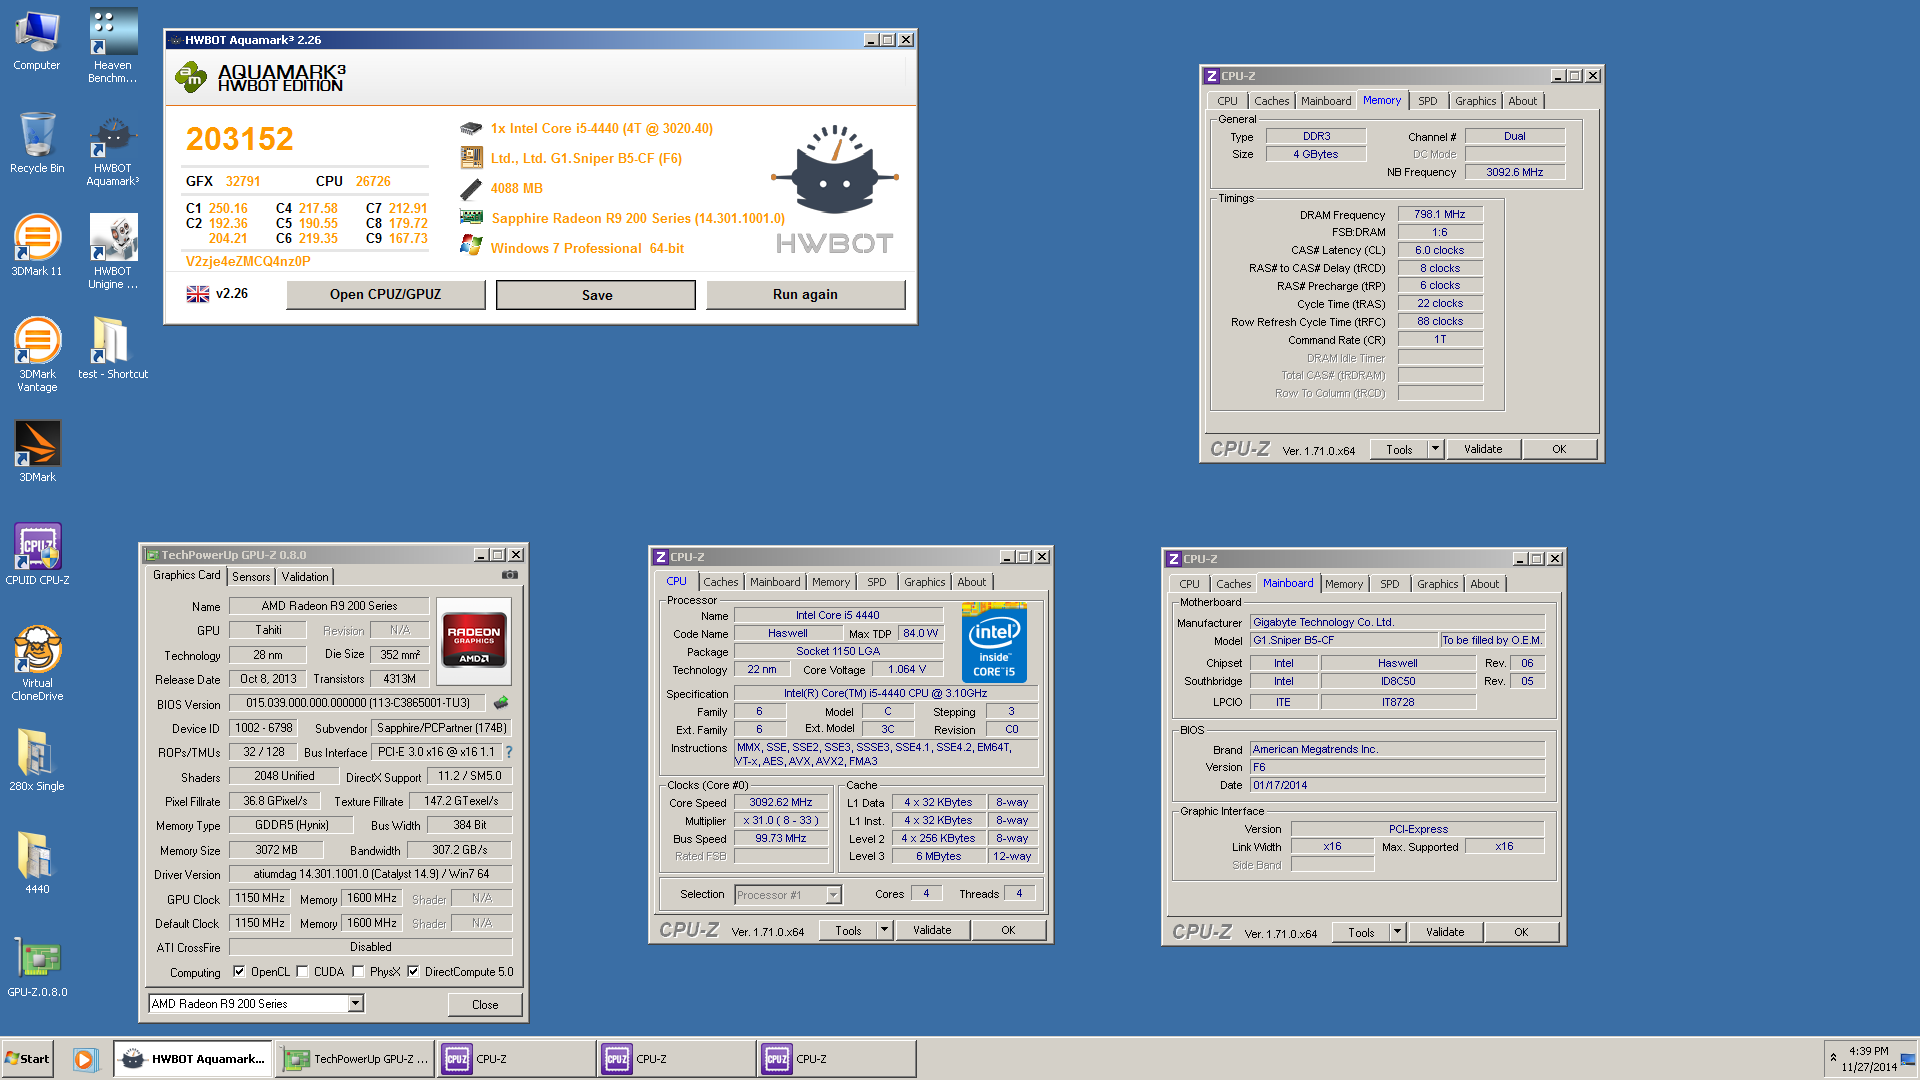Image resolution: width=1920 pixels, height=1080 pixels.
Task: Launch 3DMark Vantage desktop shortcut
Action: pos(37,355)
